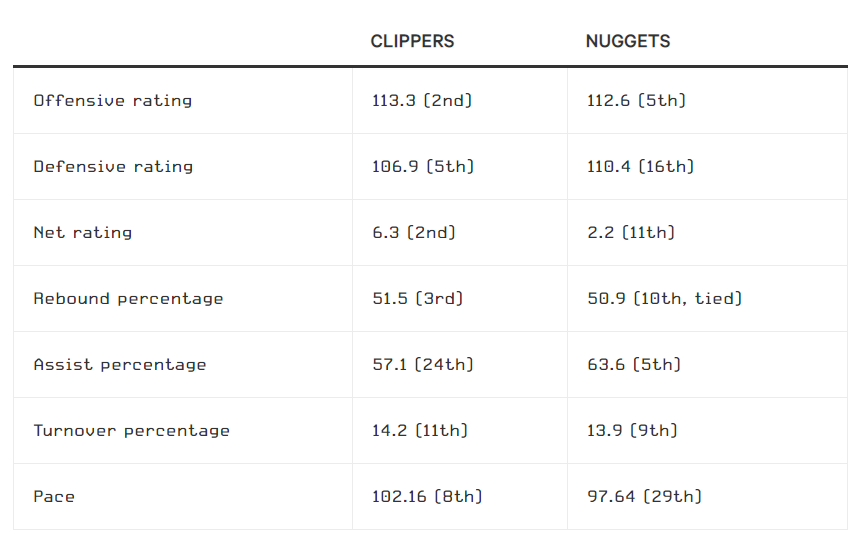Select Clippers assist percentage 57.1 (24th)
Image resolution: width=868 pixels, height=545 pixels.
pos(422,364)
